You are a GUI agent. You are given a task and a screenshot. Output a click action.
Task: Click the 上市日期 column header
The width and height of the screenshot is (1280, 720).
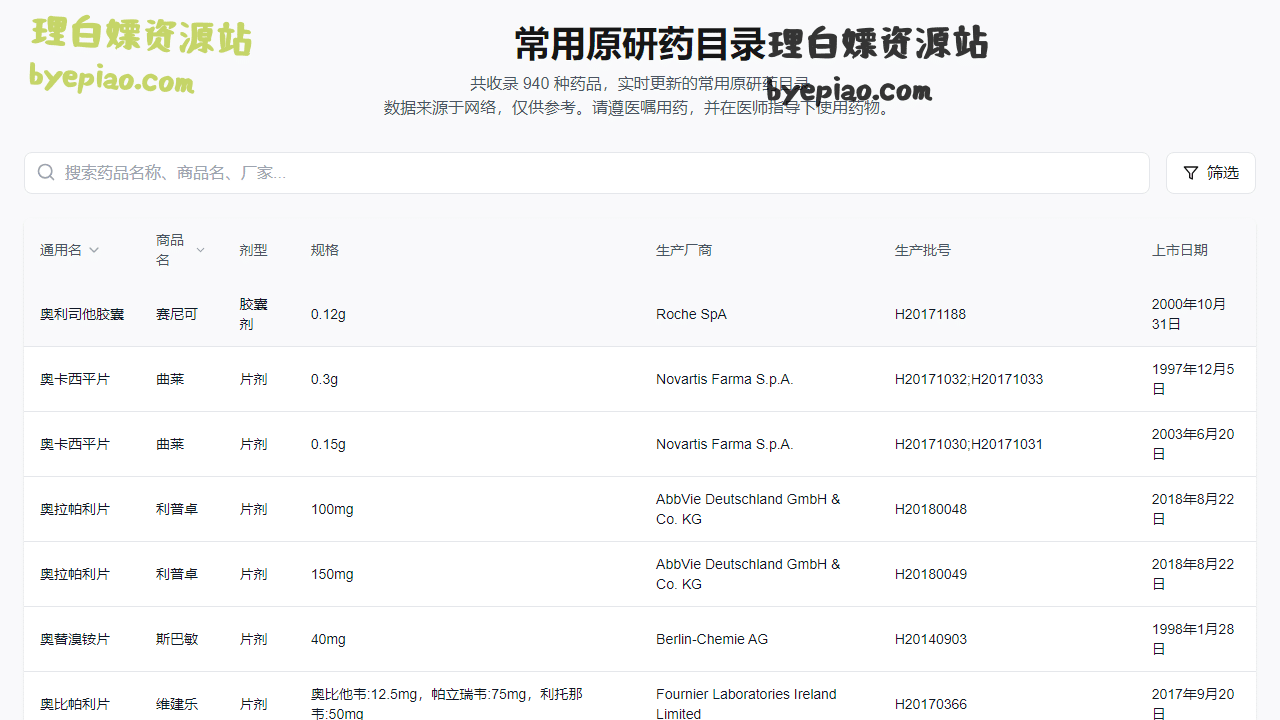tap(1180, 250)
